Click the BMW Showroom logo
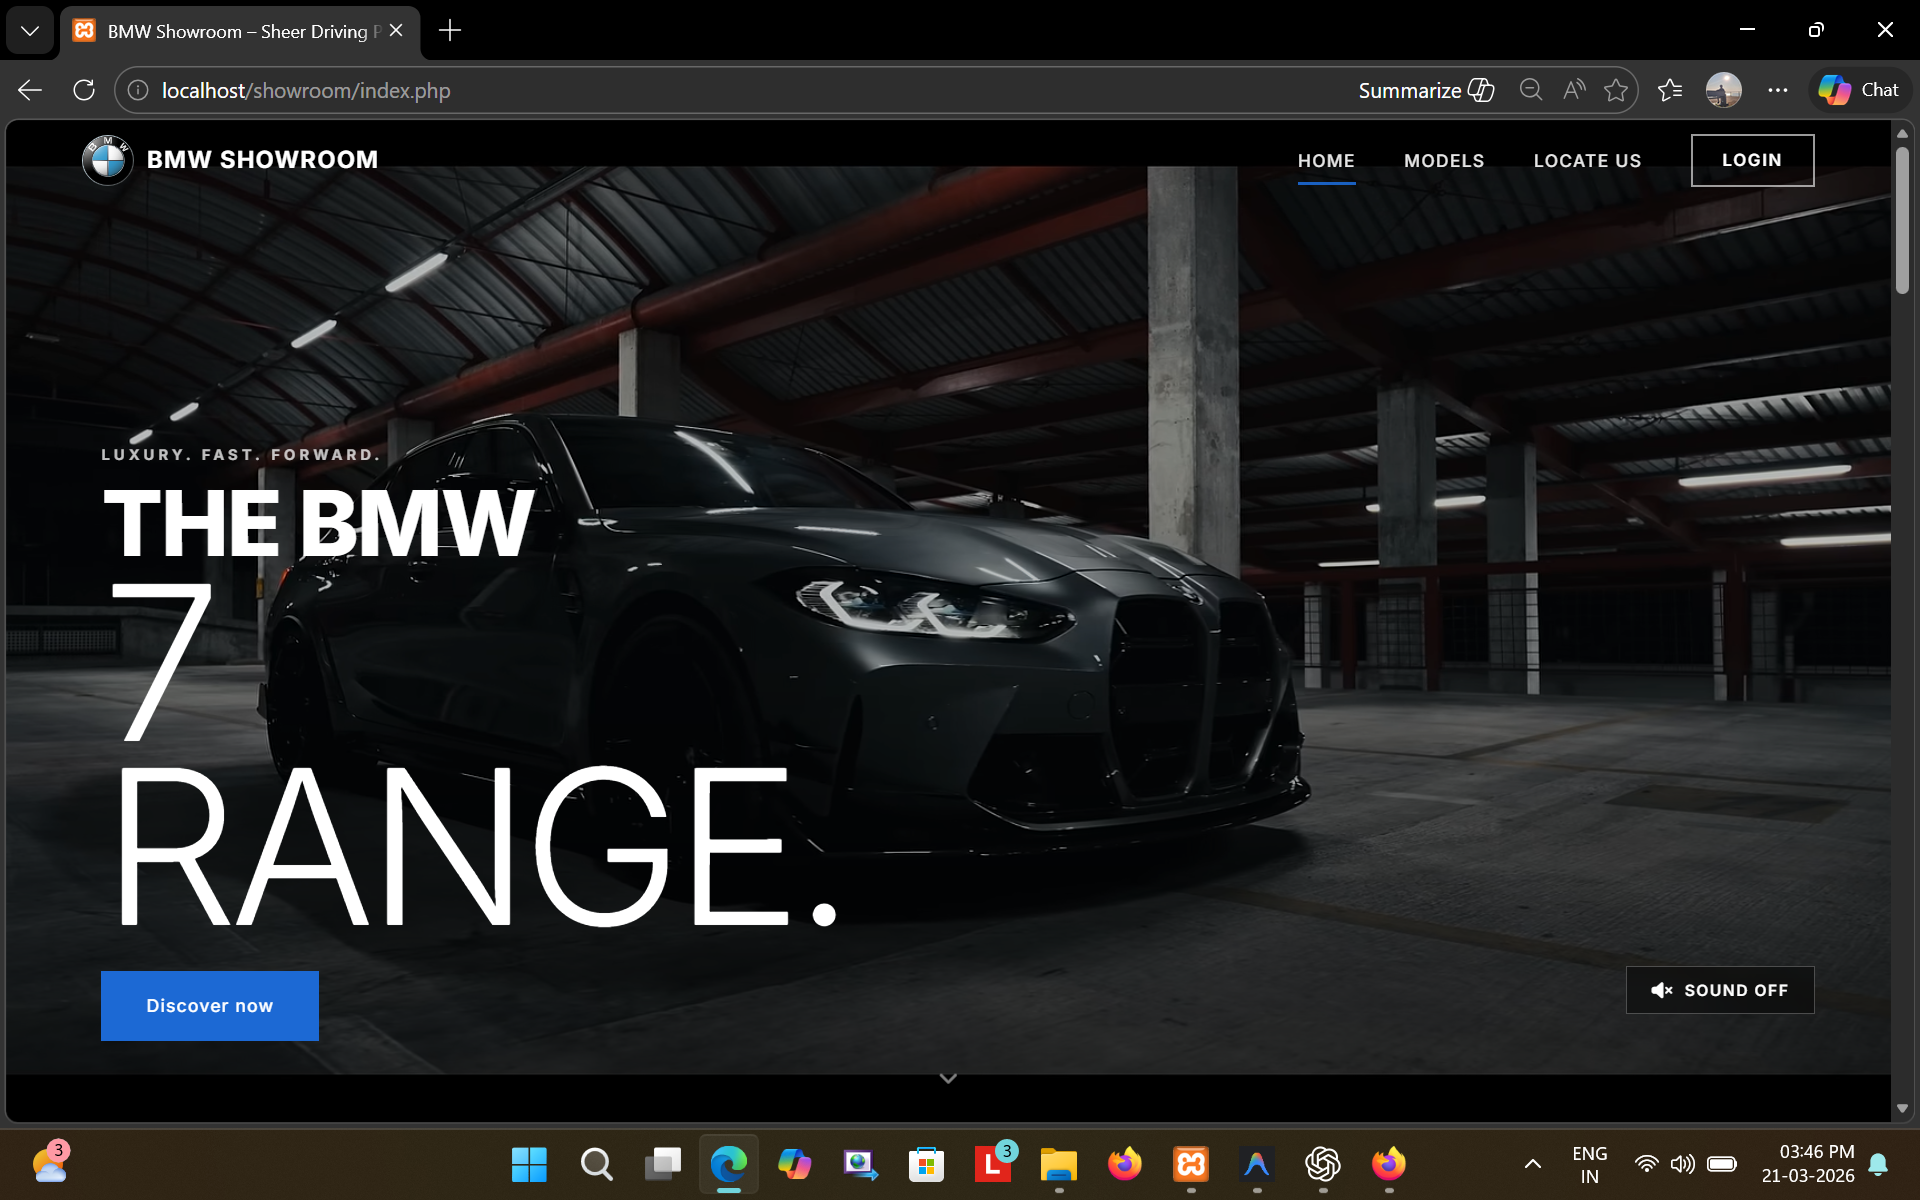1920x1200 pixels. pos(107,159)
